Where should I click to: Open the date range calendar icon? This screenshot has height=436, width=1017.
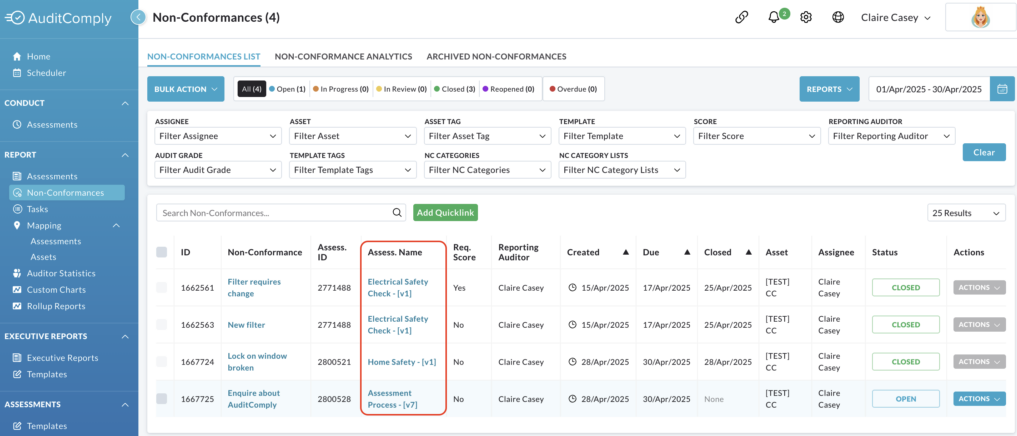(1002, 89)
